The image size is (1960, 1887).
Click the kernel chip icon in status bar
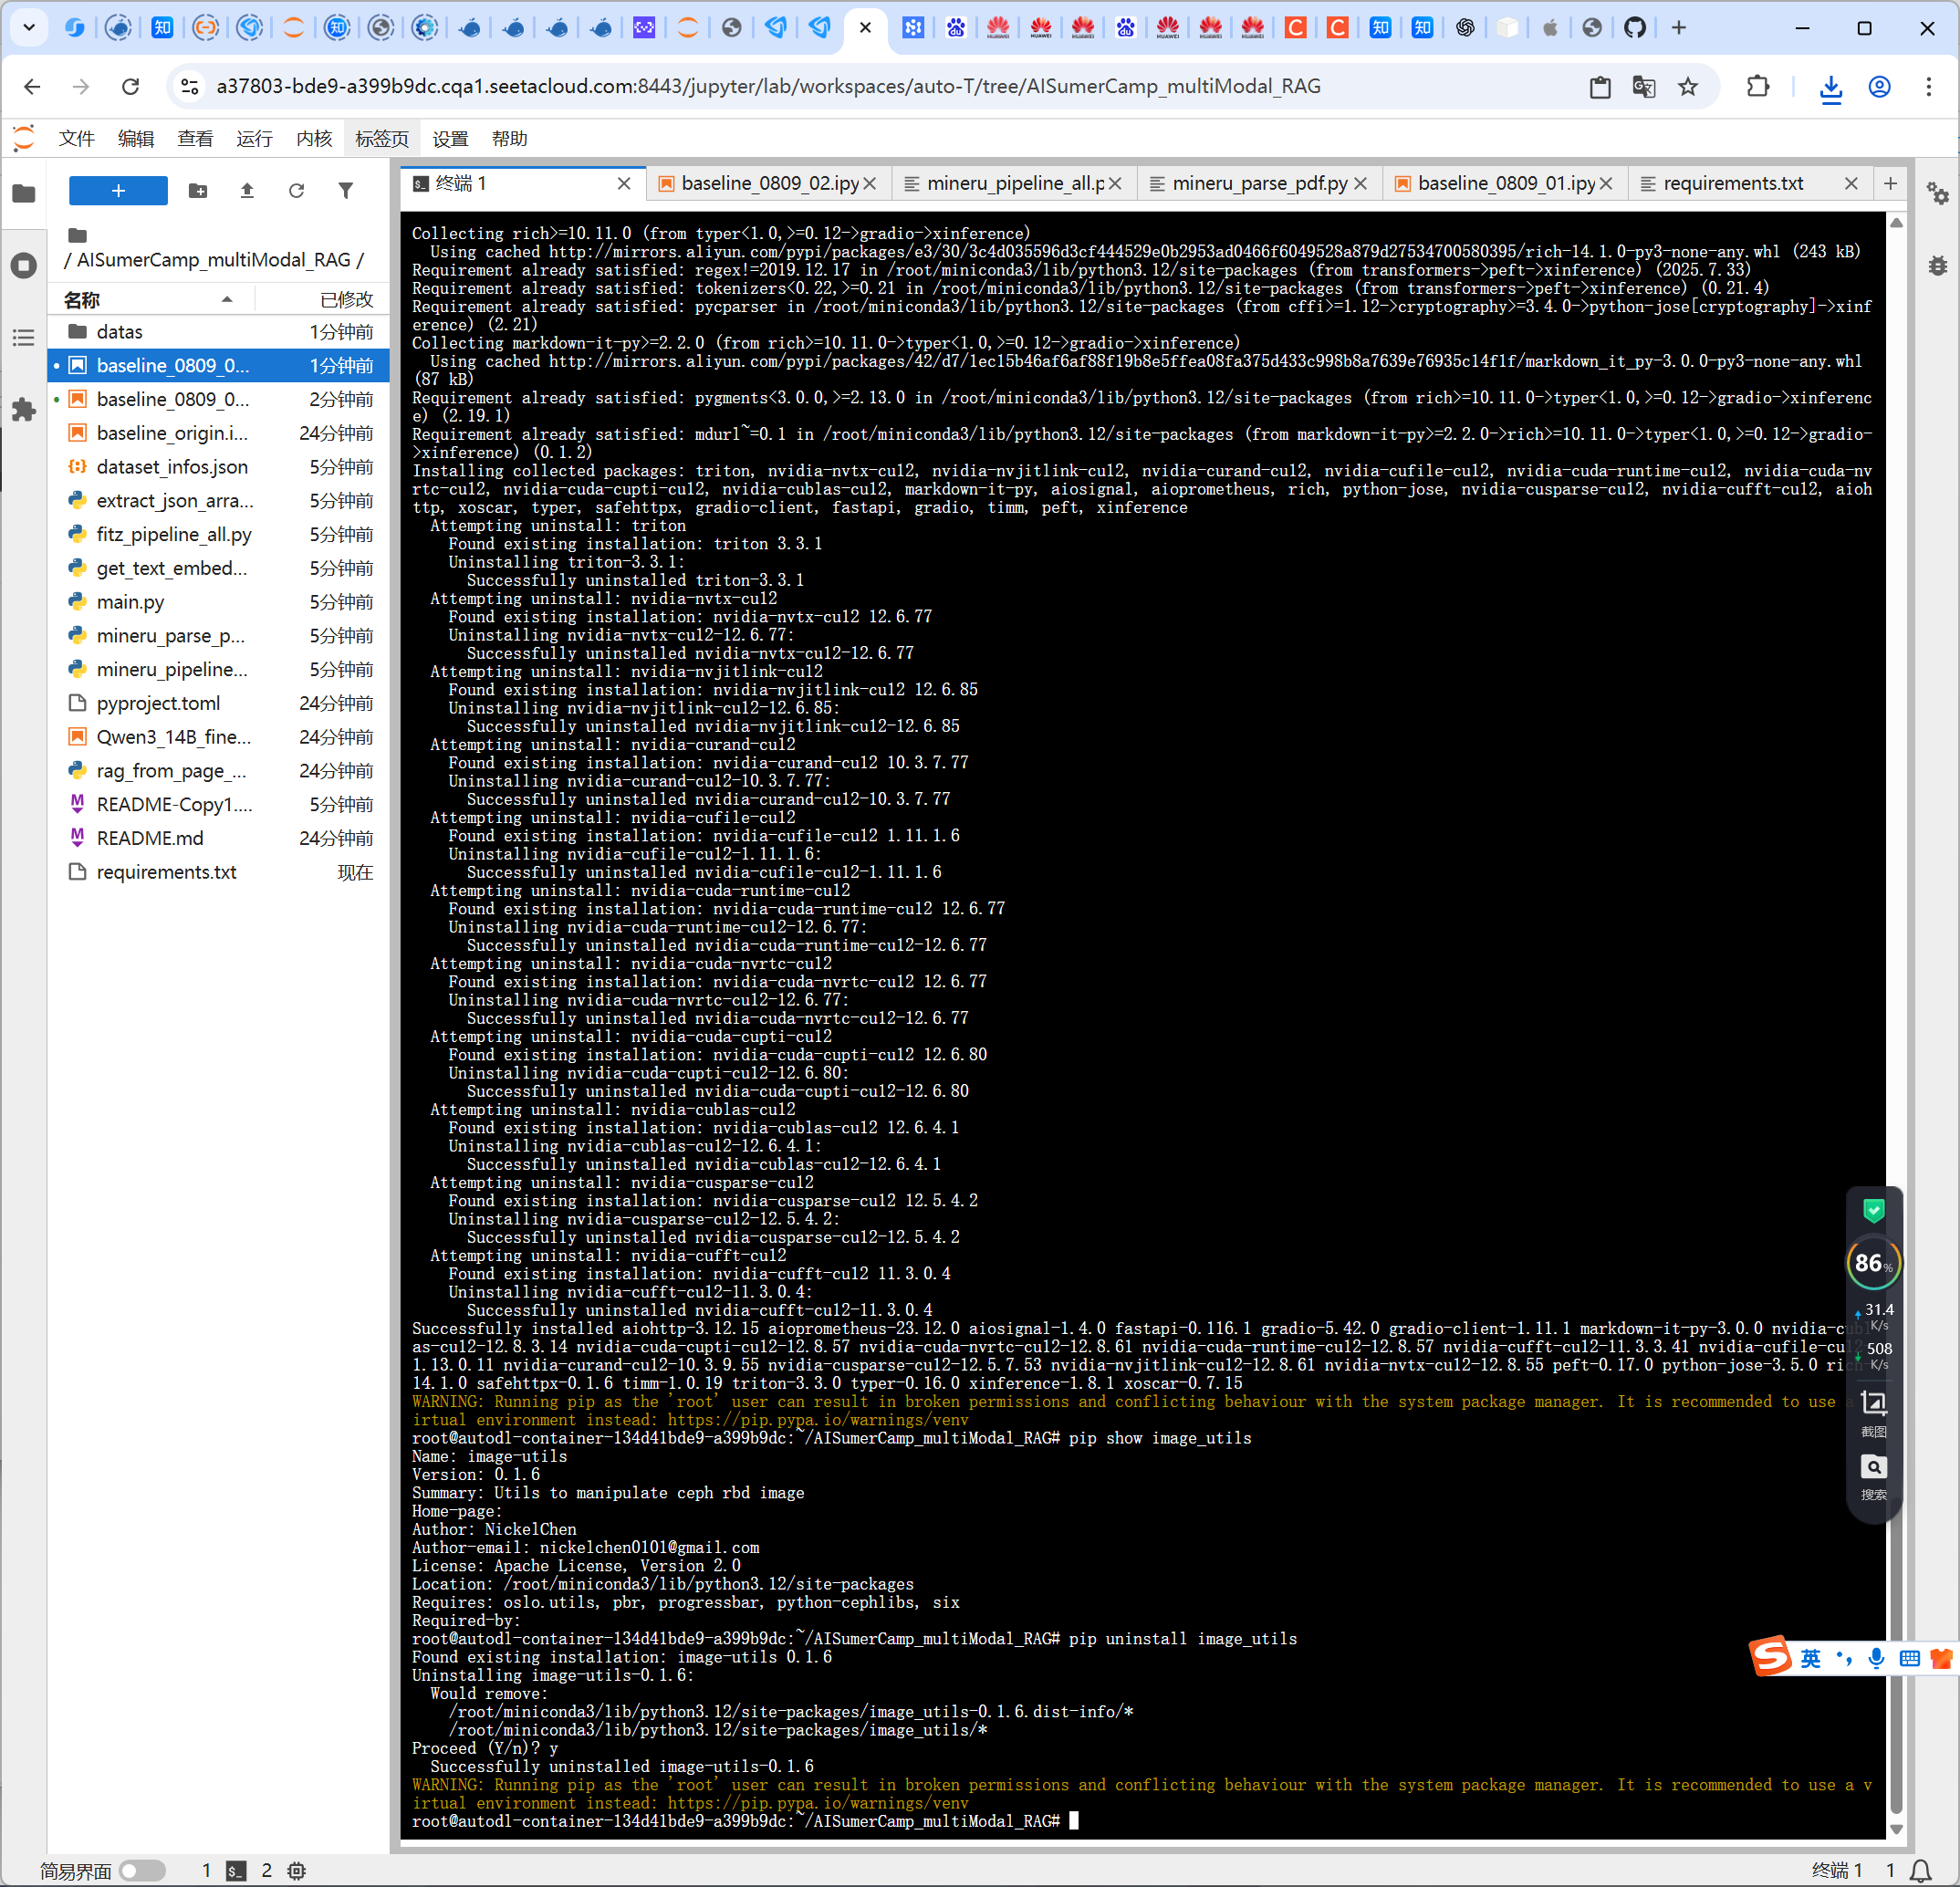coord(297,1870)
